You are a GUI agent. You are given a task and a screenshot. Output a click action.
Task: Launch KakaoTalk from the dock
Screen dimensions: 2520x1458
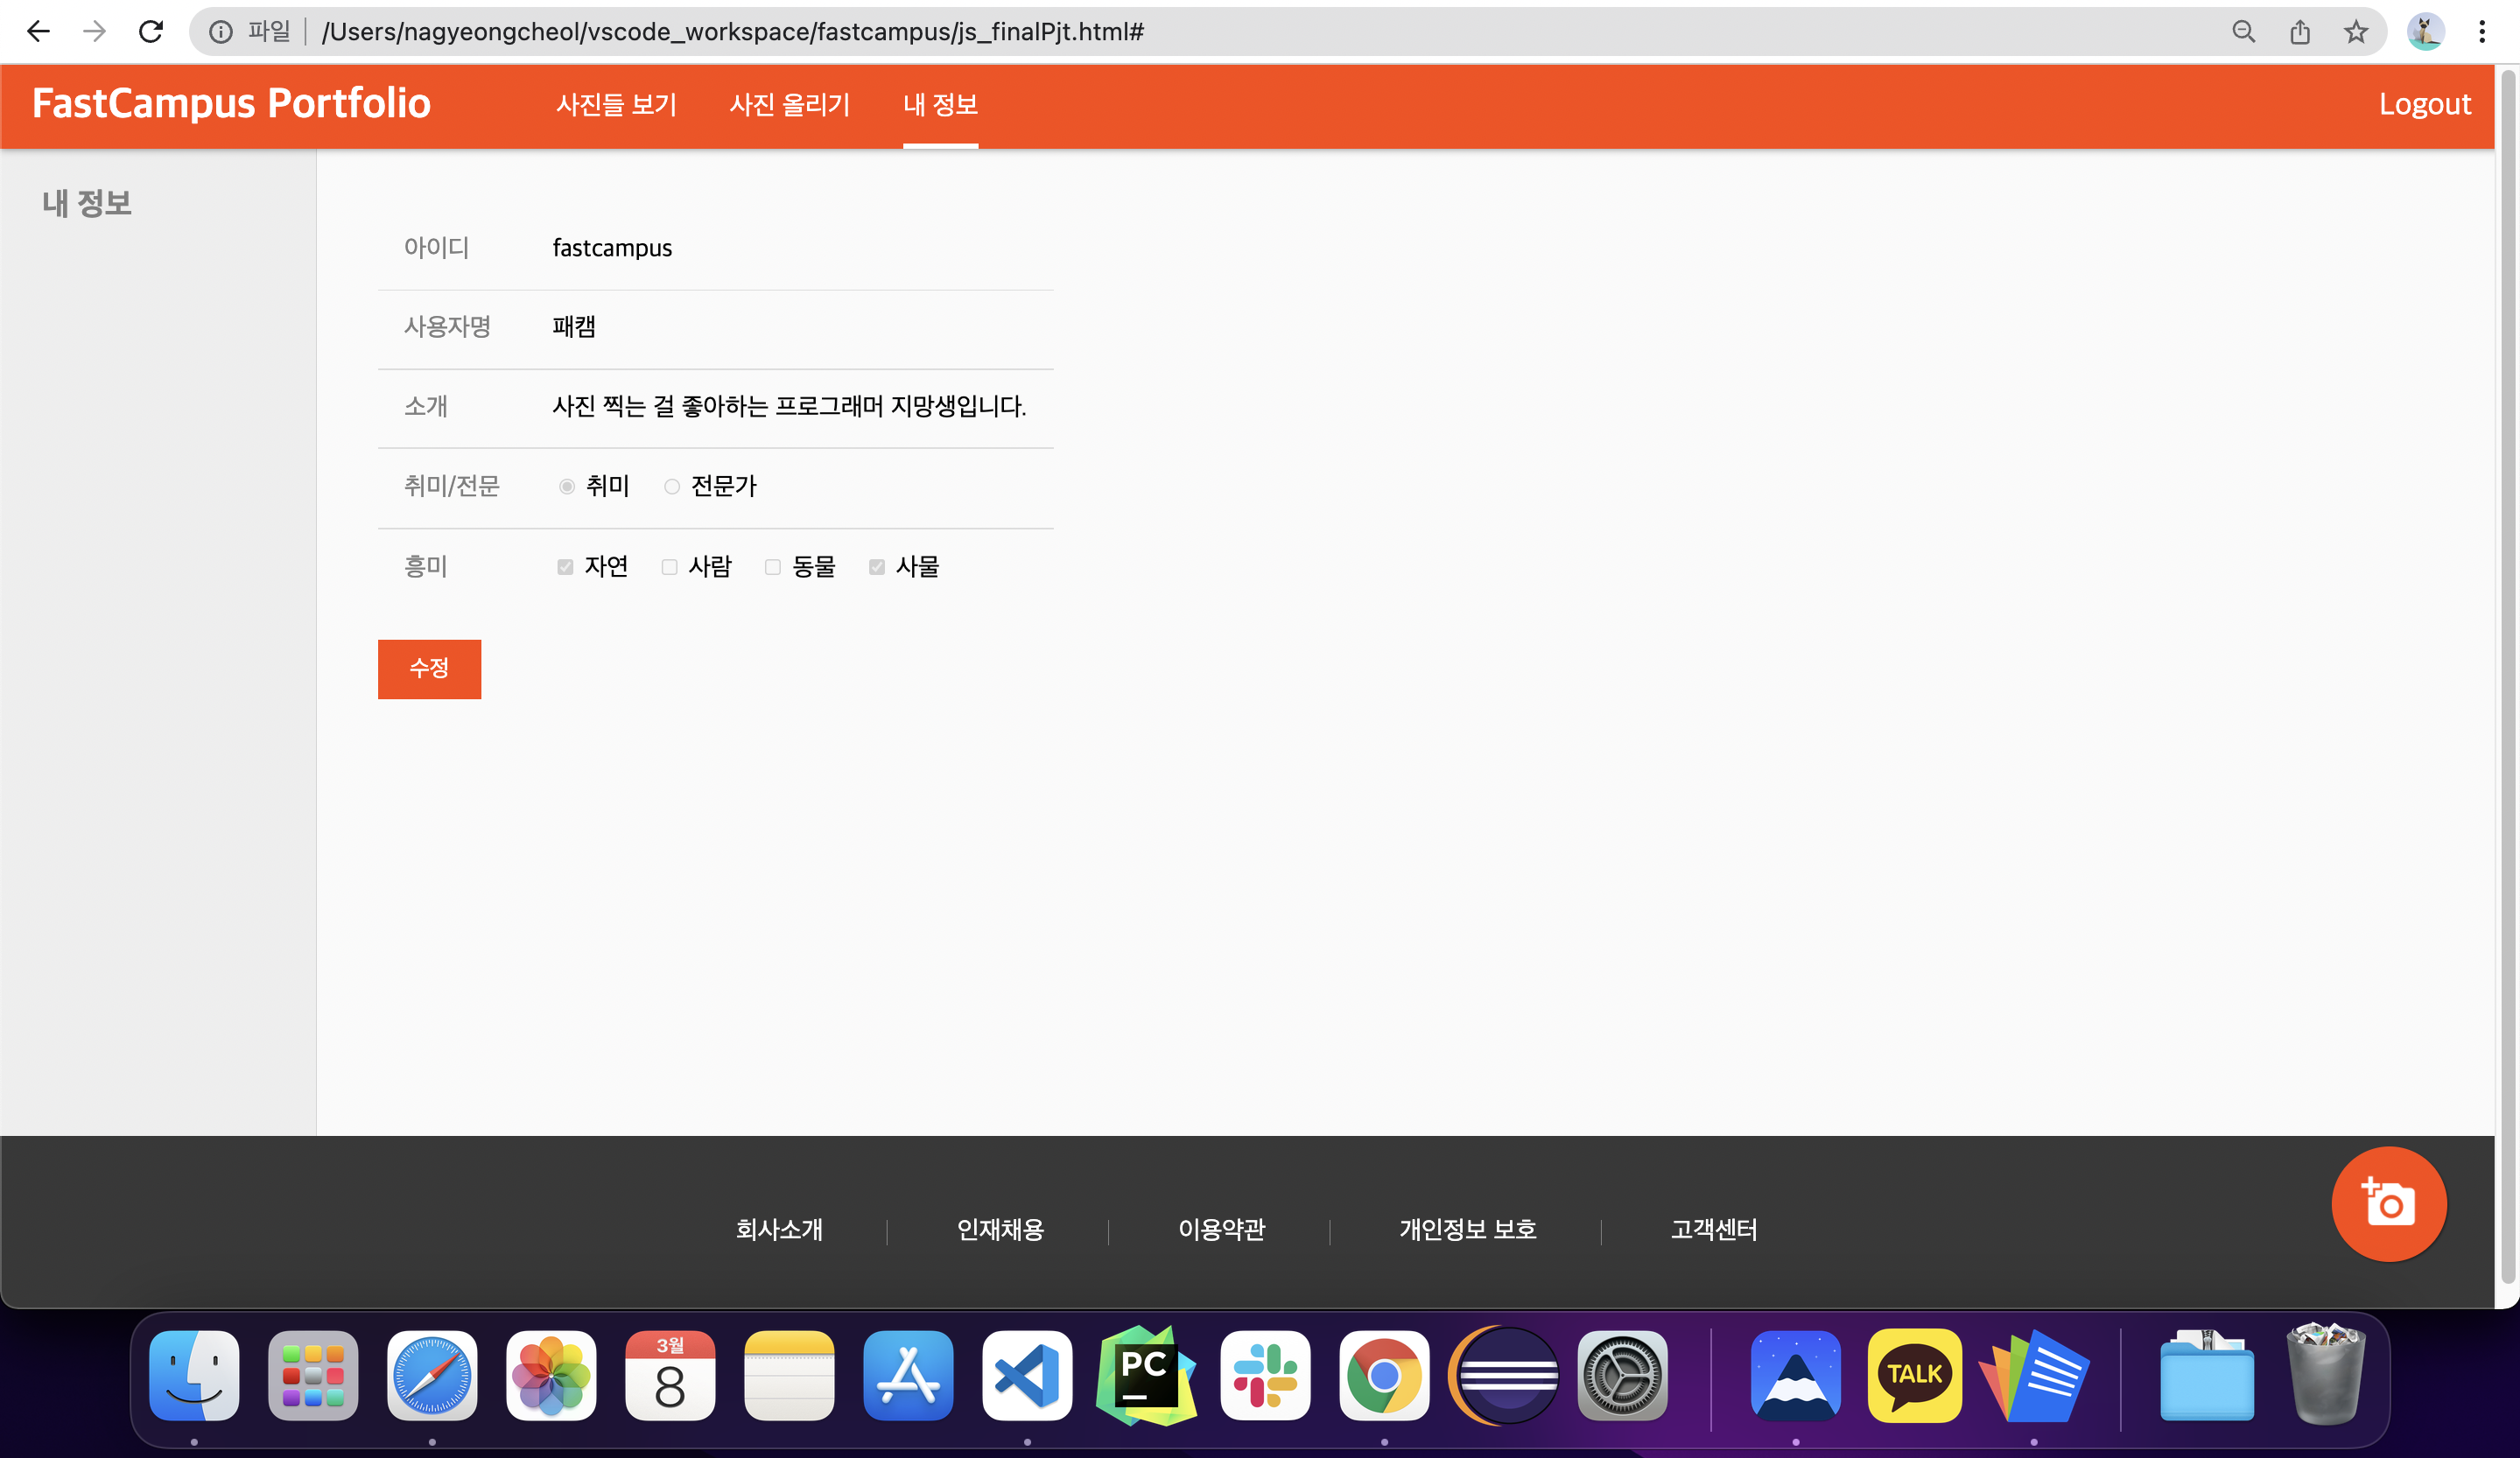coord(1914,1375)
